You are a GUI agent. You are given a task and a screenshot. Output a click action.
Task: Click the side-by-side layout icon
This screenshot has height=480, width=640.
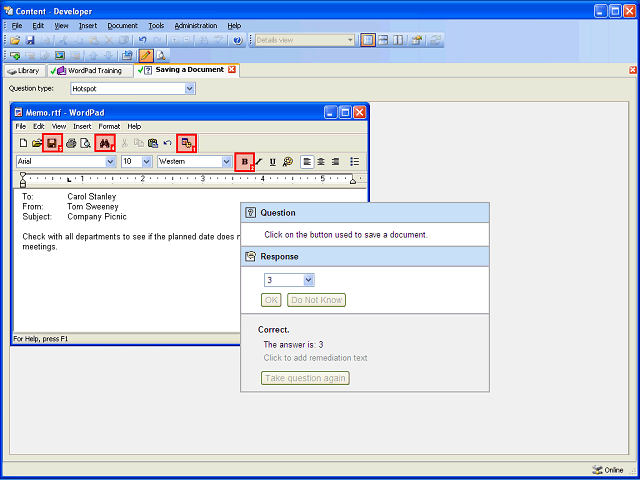tap(398, 40)
